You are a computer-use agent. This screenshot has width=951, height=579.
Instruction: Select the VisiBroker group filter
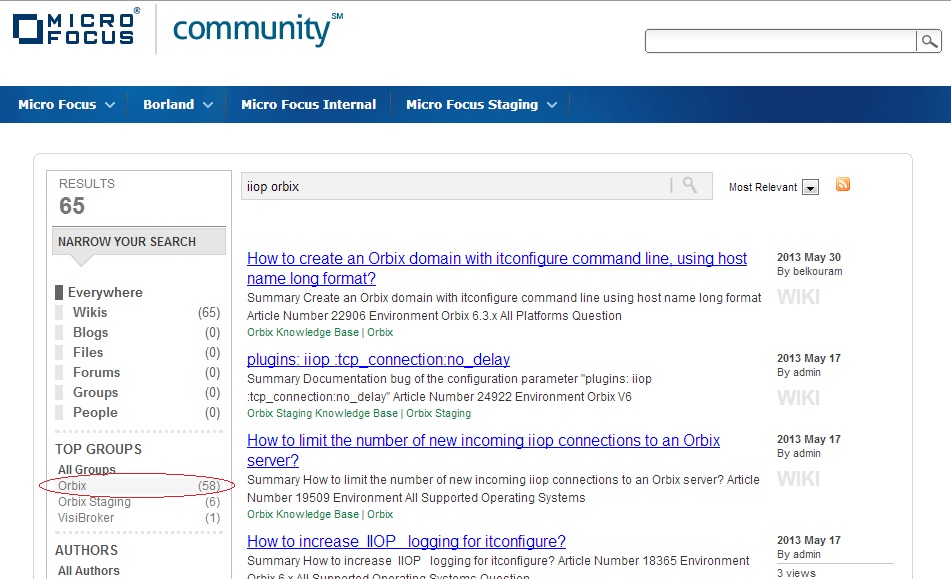tap(86, 518)
